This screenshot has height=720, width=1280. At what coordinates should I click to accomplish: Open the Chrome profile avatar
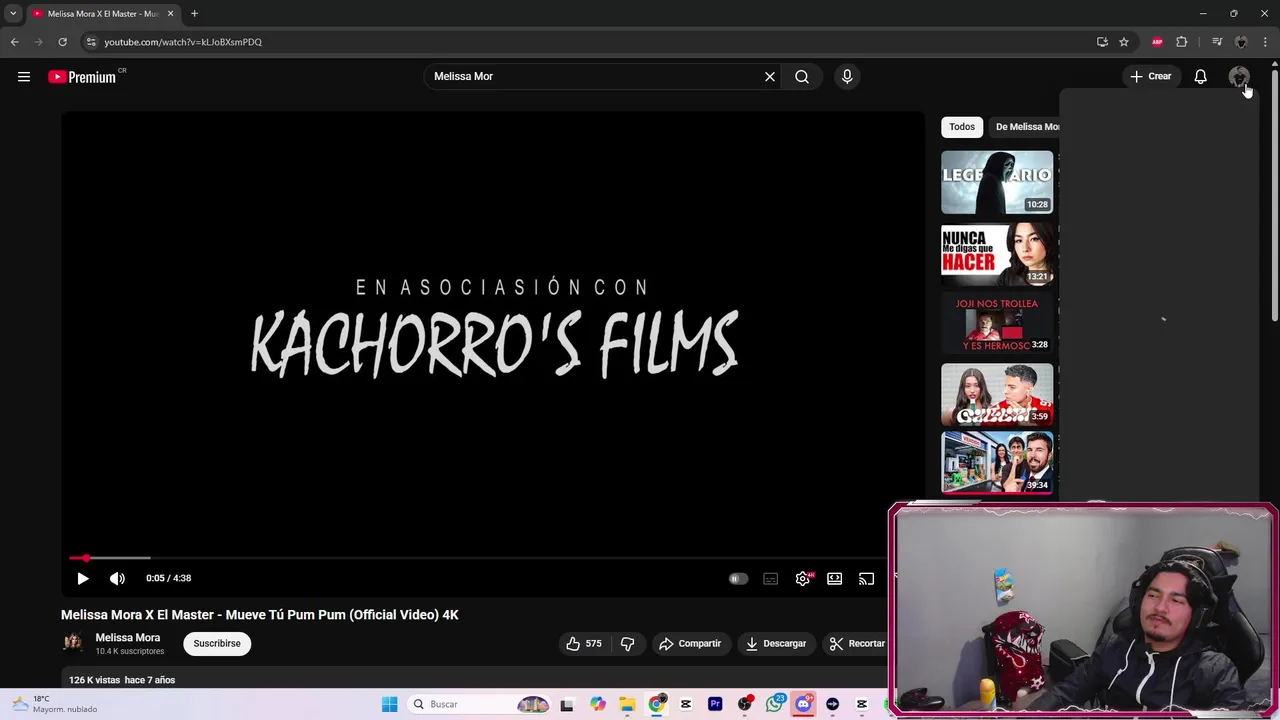tap(1241, 42)
